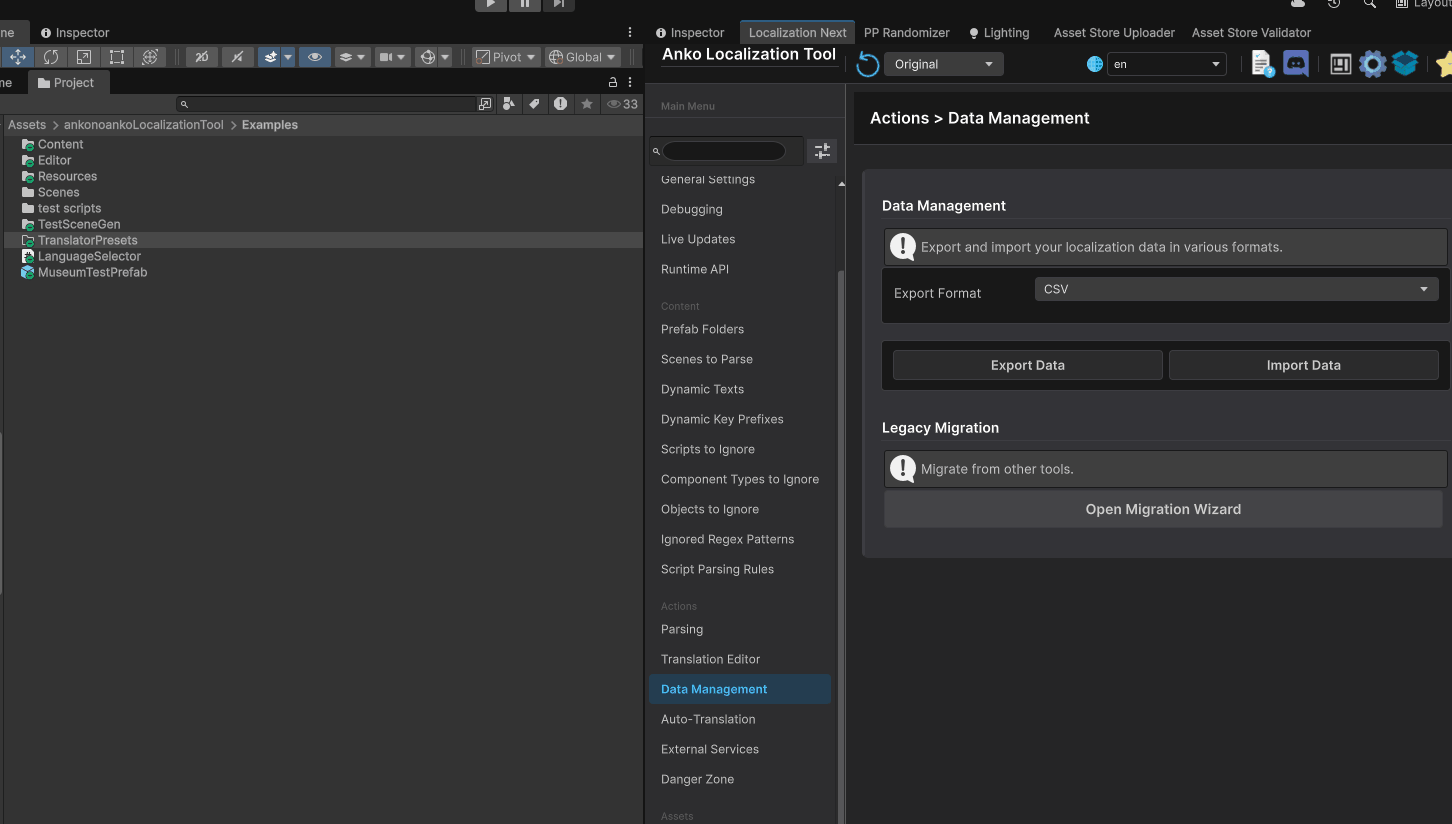This screenshot has height=824, width=1452.
Task: Toggle the scene visibility eye icon
Action: click(x=314, y=57)
